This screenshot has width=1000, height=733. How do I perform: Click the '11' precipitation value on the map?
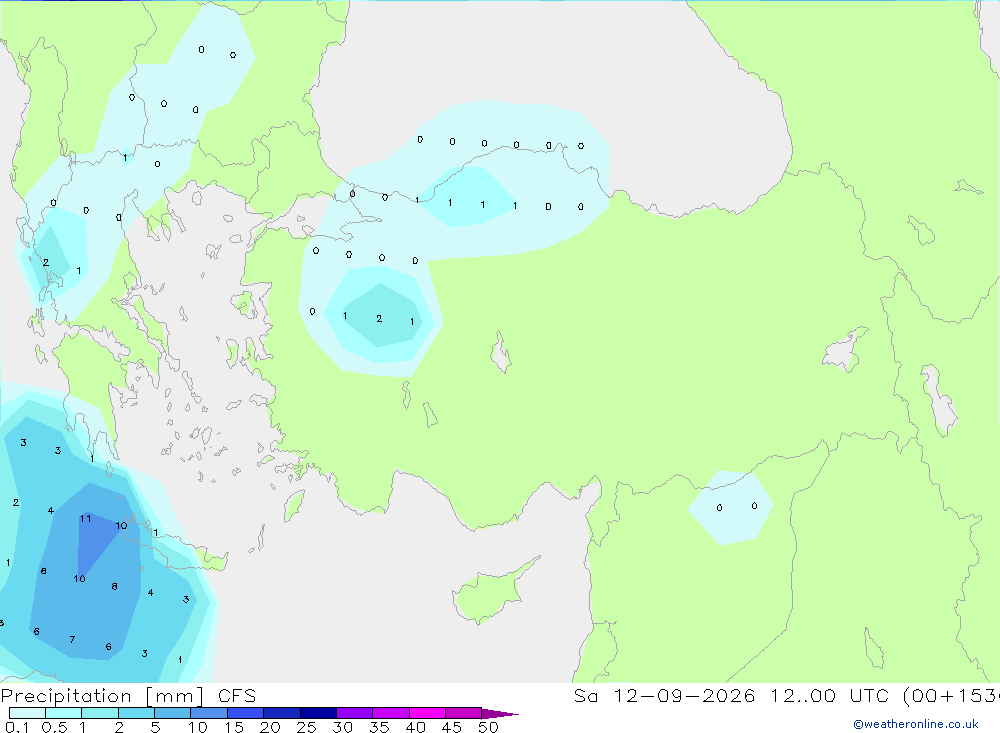pyautogui.click(x=85, y=519)
